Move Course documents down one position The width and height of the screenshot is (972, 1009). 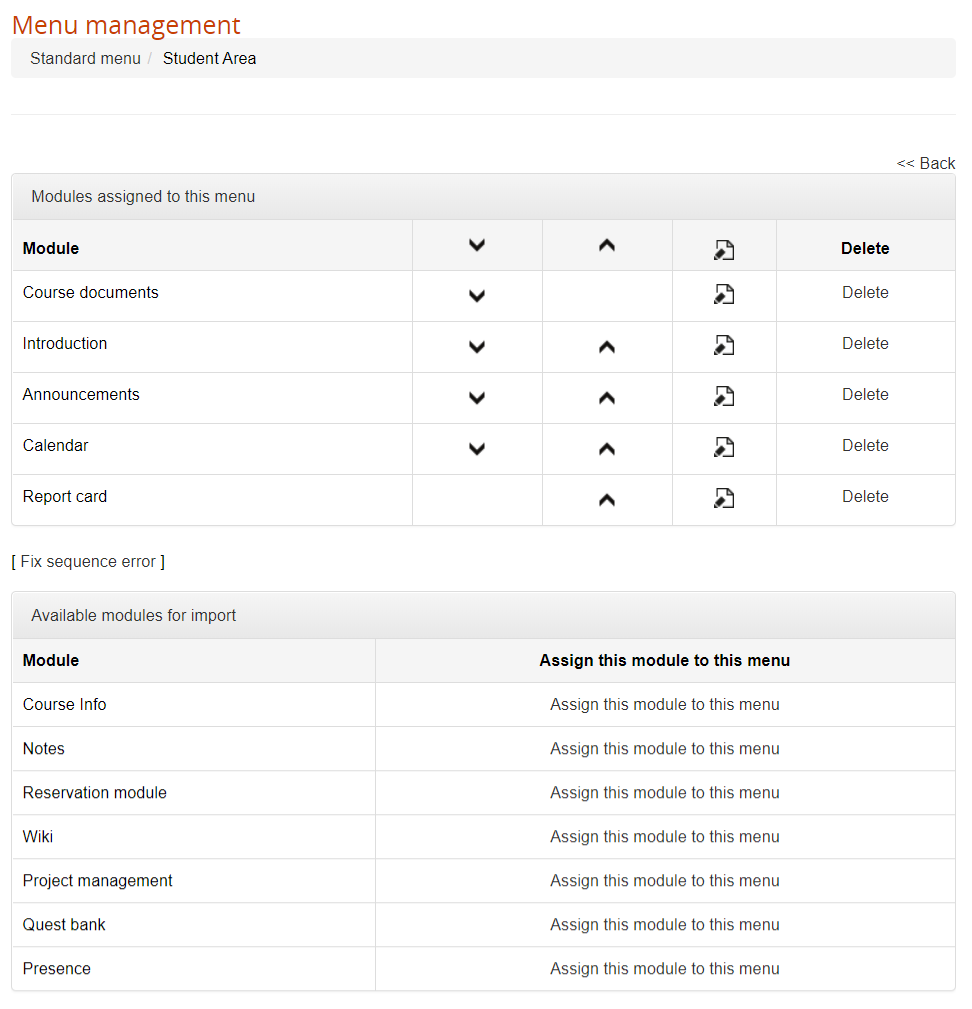coord(477,293)
